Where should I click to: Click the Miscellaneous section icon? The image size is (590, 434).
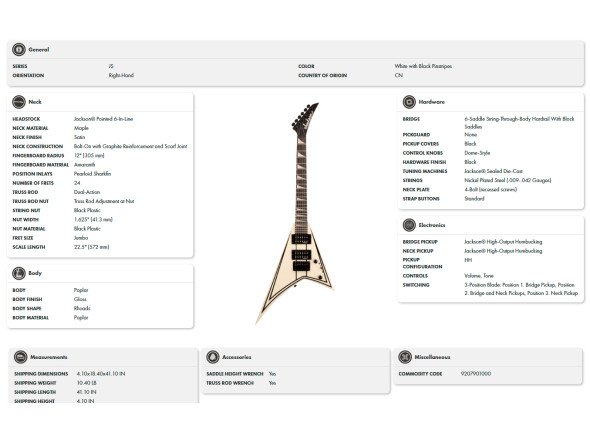click(405, 357)
